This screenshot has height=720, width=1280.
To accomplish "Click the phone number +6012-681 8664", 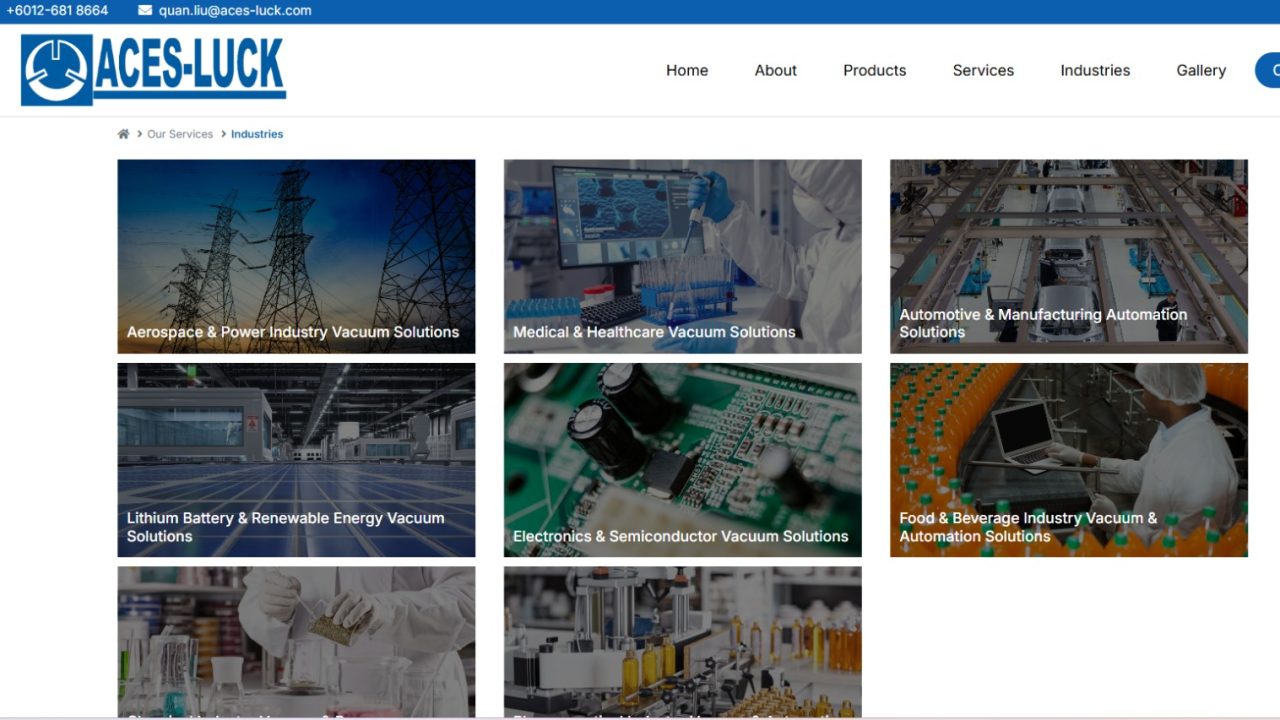I will (57, 10).
